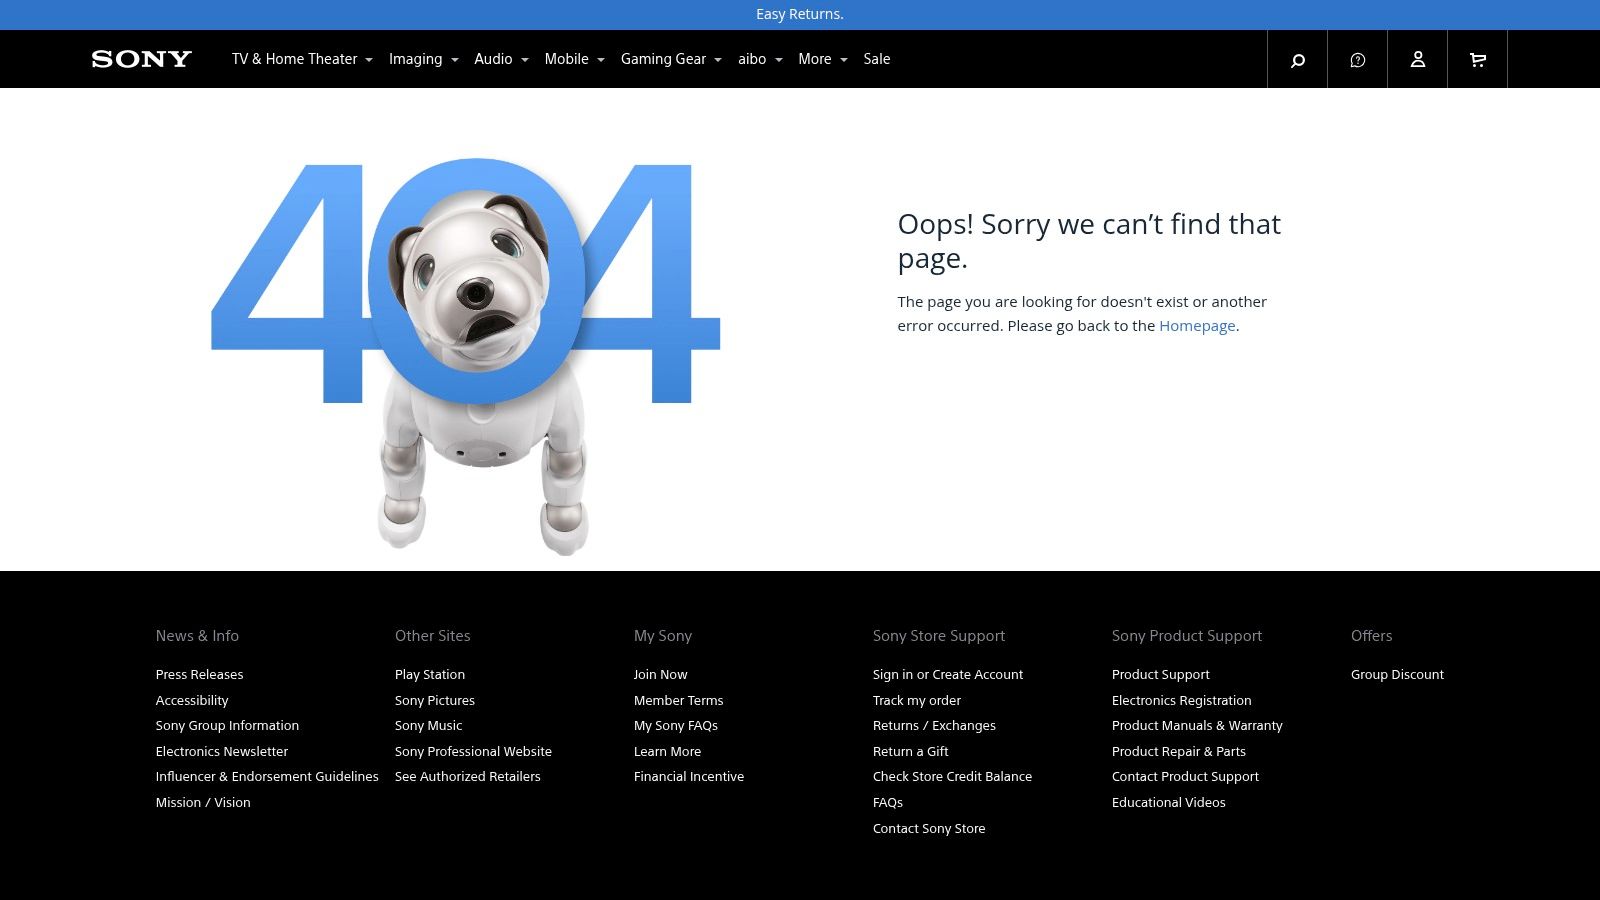Open Track my order link
This screenshot has width=1600, height=900.
tap(917, 701)
